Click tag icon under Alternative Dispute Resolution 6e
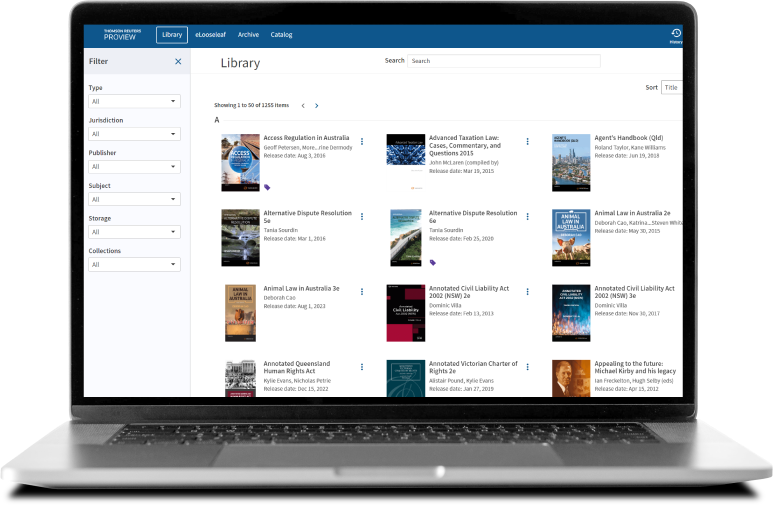This screenshot has width=773, height=505. click(x=432, y=262)
